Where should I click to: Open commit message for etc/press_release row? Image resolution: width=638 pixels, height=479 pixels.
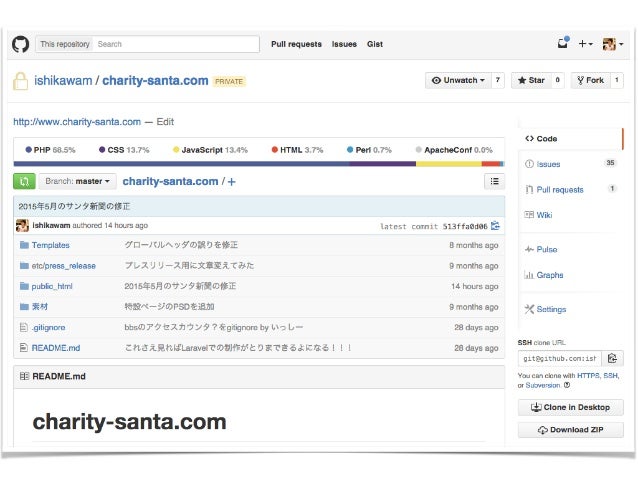(x=189, y=265)
